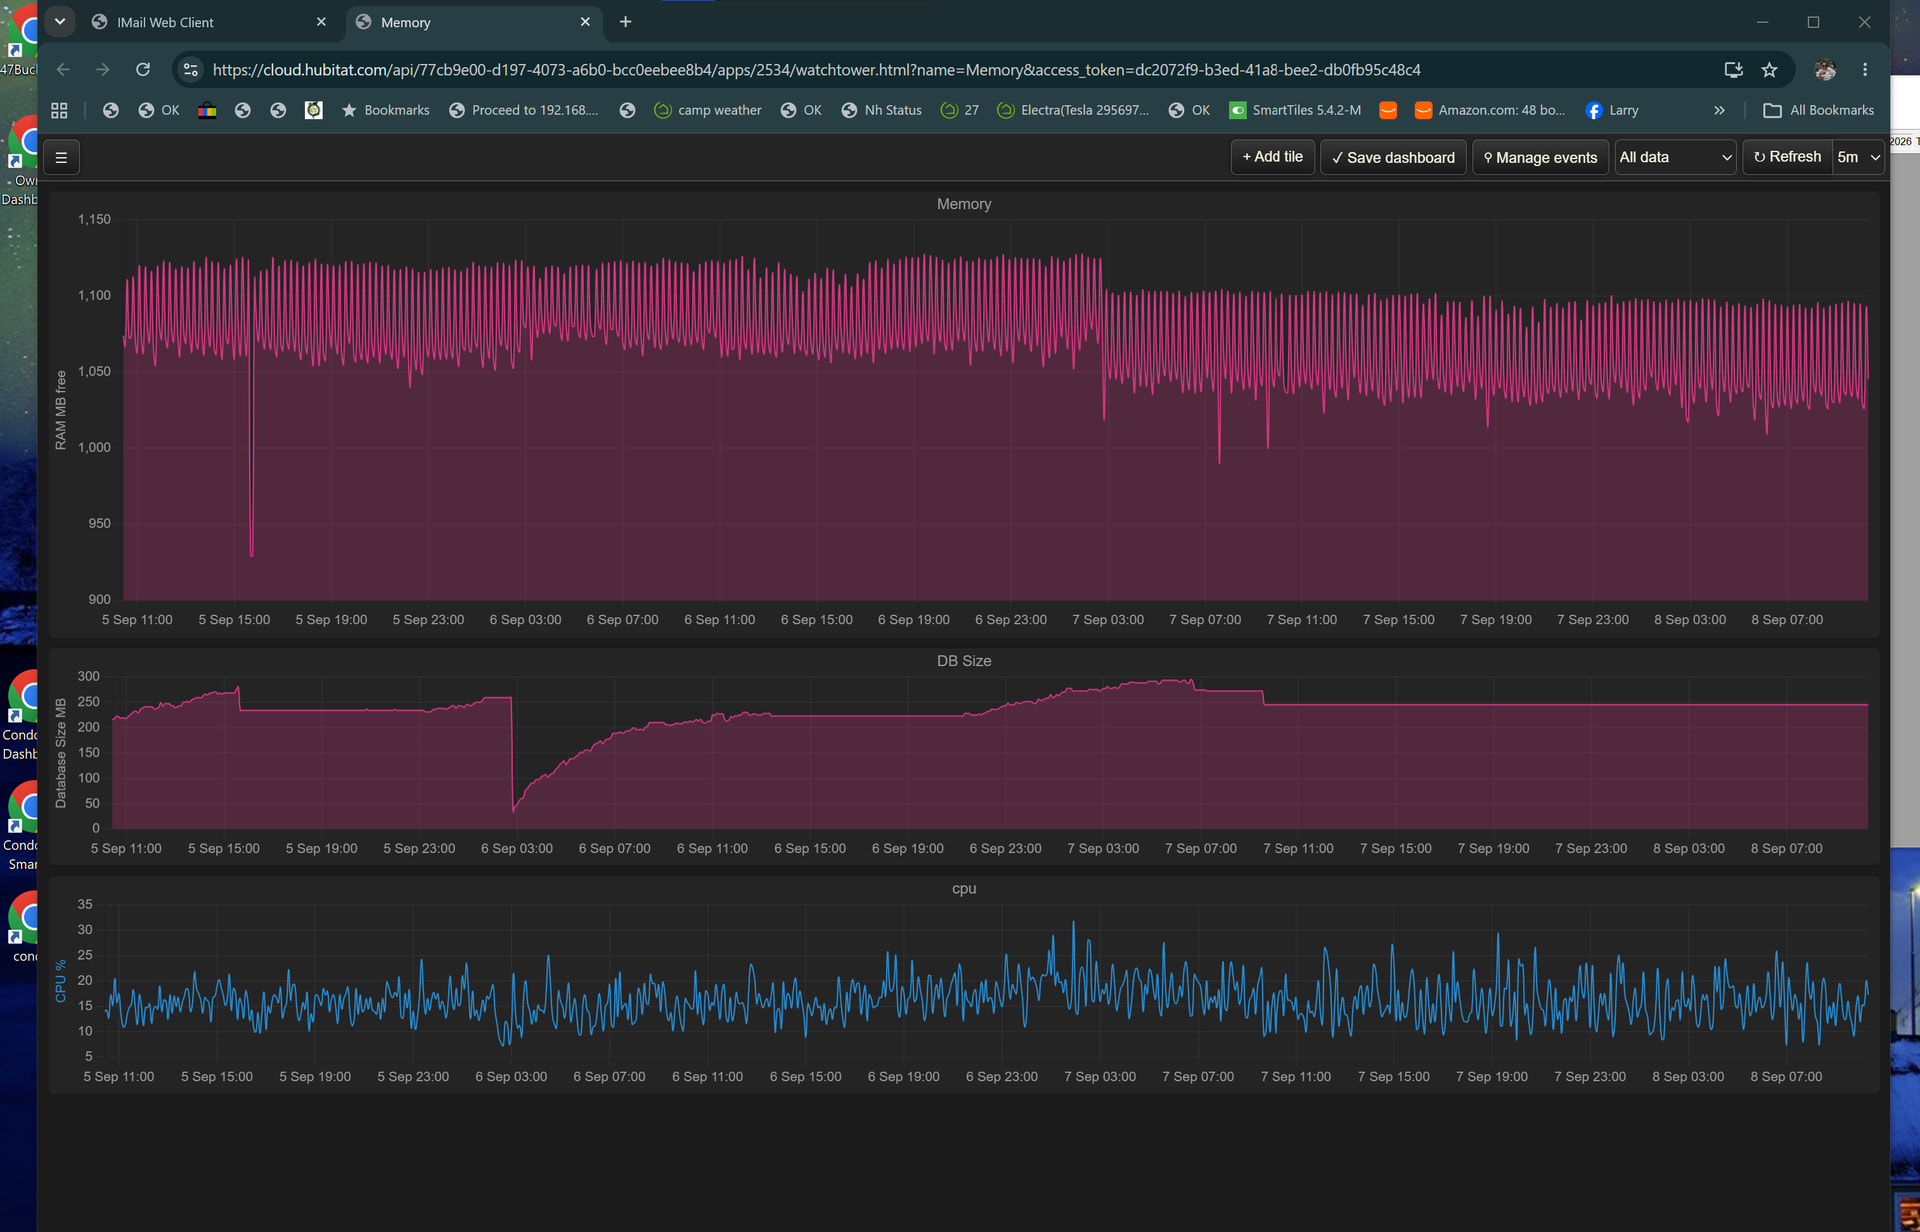Viewport: 1920px width, 1232px height.
Task: Click the install app icon in address bar
Action: coord(1733,69)
